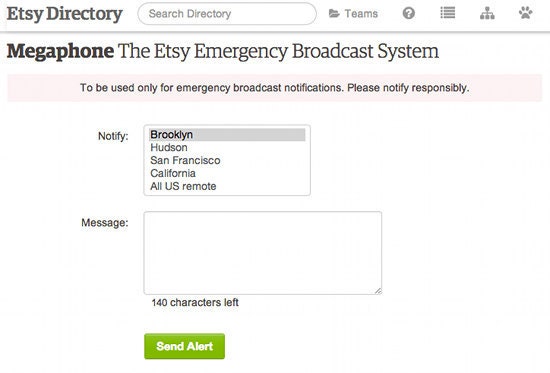Click inside the Message text area
The width and height of the screenshot is (550, 373).
(x=263, y=253)
